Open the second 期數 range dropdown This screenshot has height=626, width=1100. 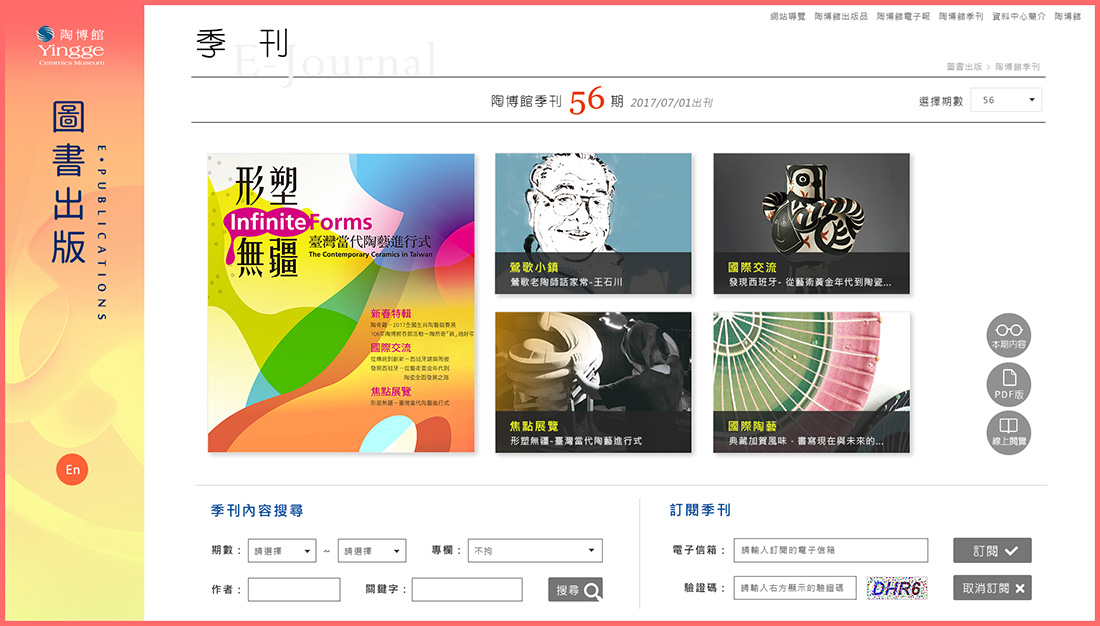(372, 551)
